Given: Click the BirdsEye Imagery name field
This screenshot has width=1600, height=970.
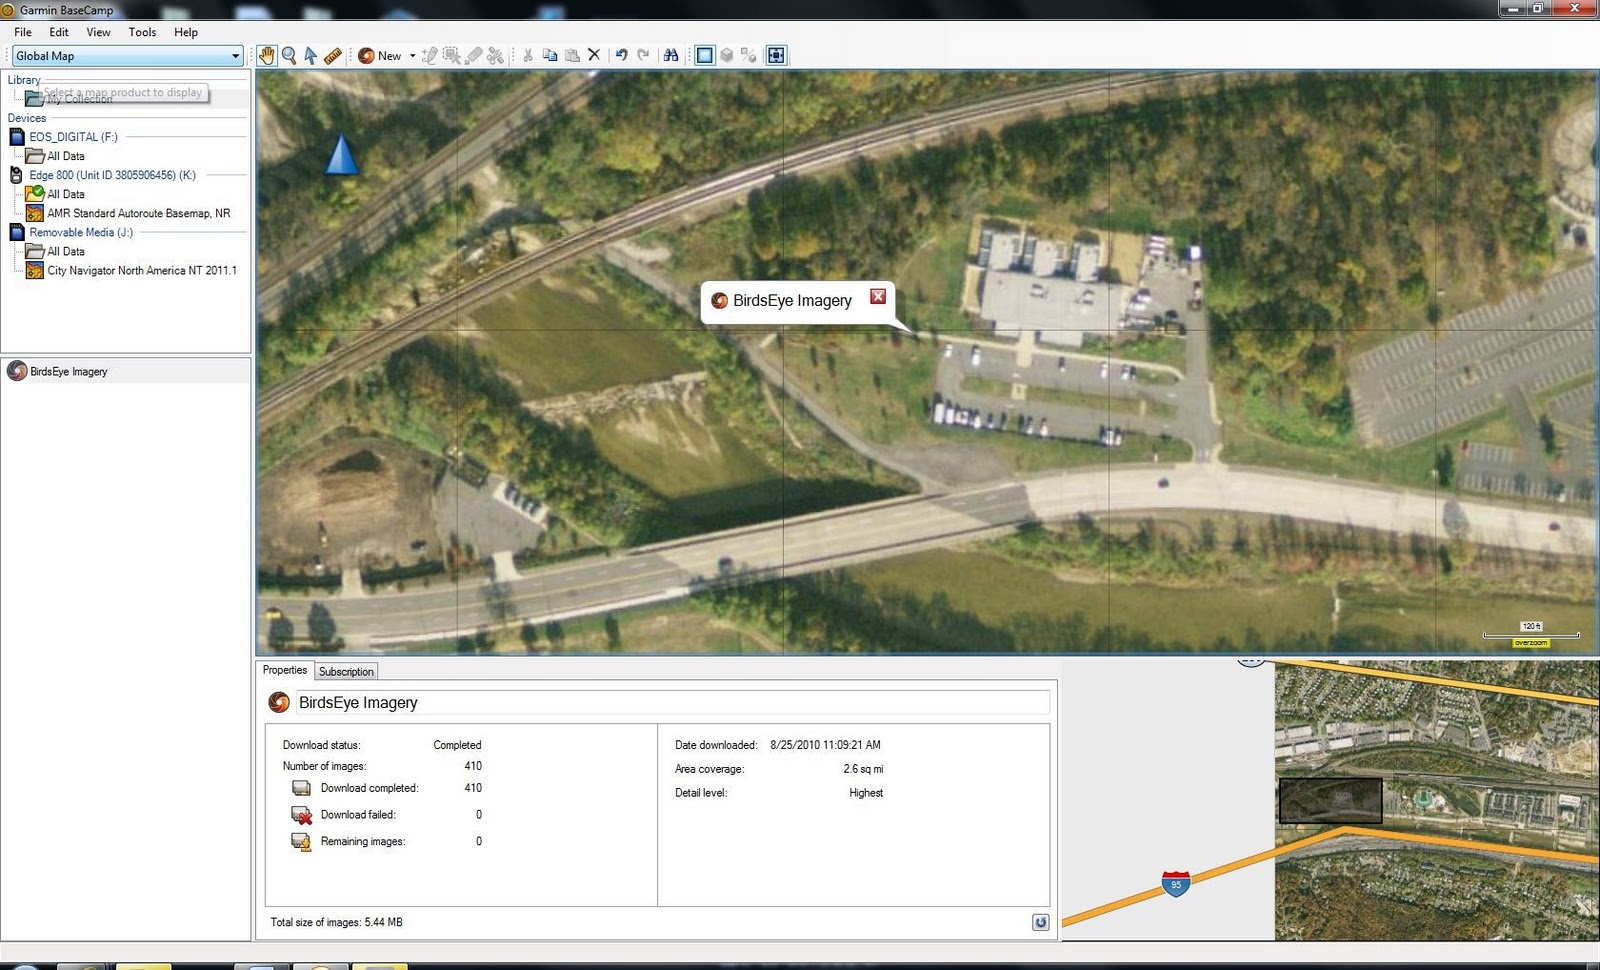Looking at the screenshot, I should coord(673,703).
